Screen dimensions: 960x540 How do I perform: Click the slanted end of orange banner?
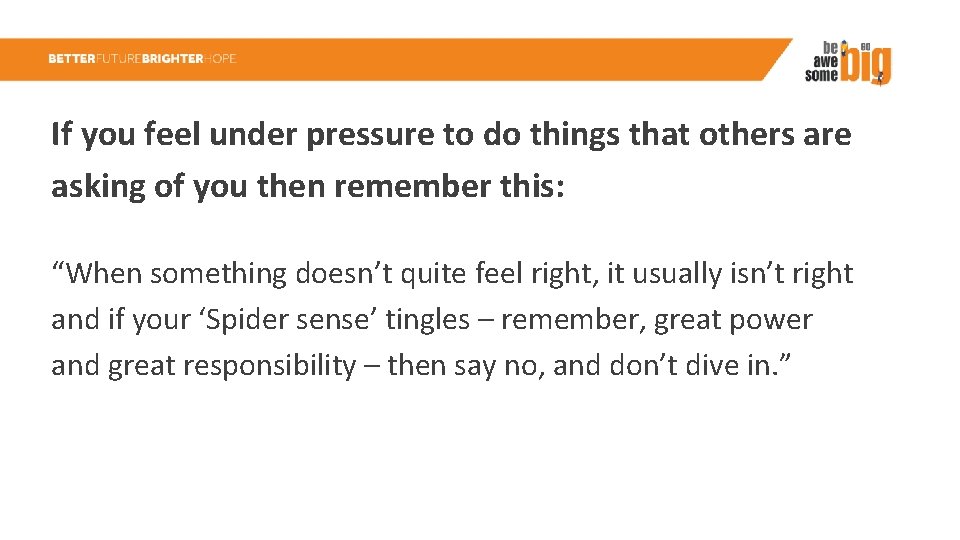776,59
